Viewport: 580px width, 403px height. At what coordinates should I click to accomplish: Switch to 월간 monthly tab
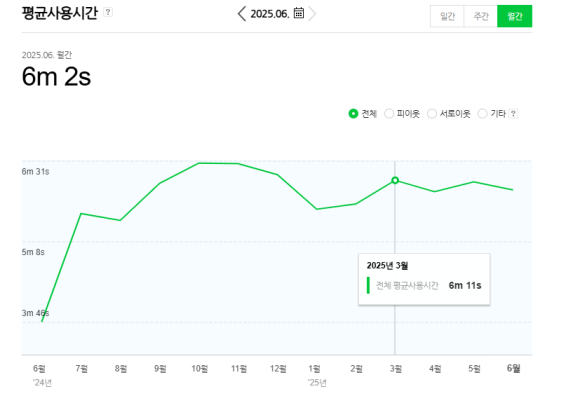[515, 16]
